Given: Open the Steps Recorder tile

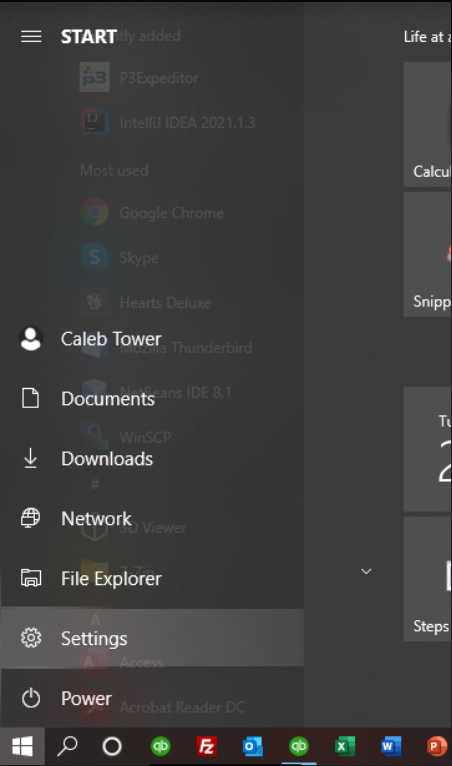Looking at the screenshot, I should pyautogui.click(x=428, y=579).
